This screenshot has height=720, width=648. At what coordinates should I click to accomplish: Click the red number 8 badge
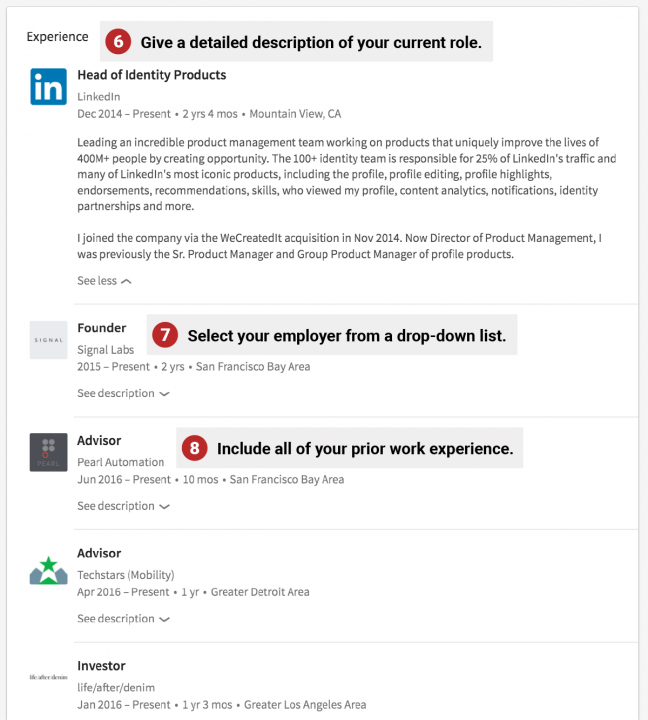click(x=195, y=449)
